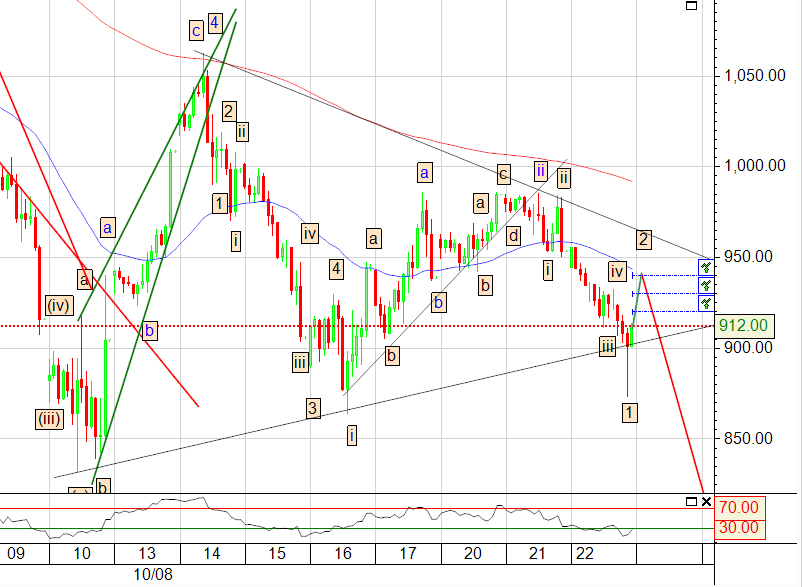The width and height of the screenshot is (802, 587).
Task: Click the RSI 70.00 overbought level label
Action: click(739, 507)
